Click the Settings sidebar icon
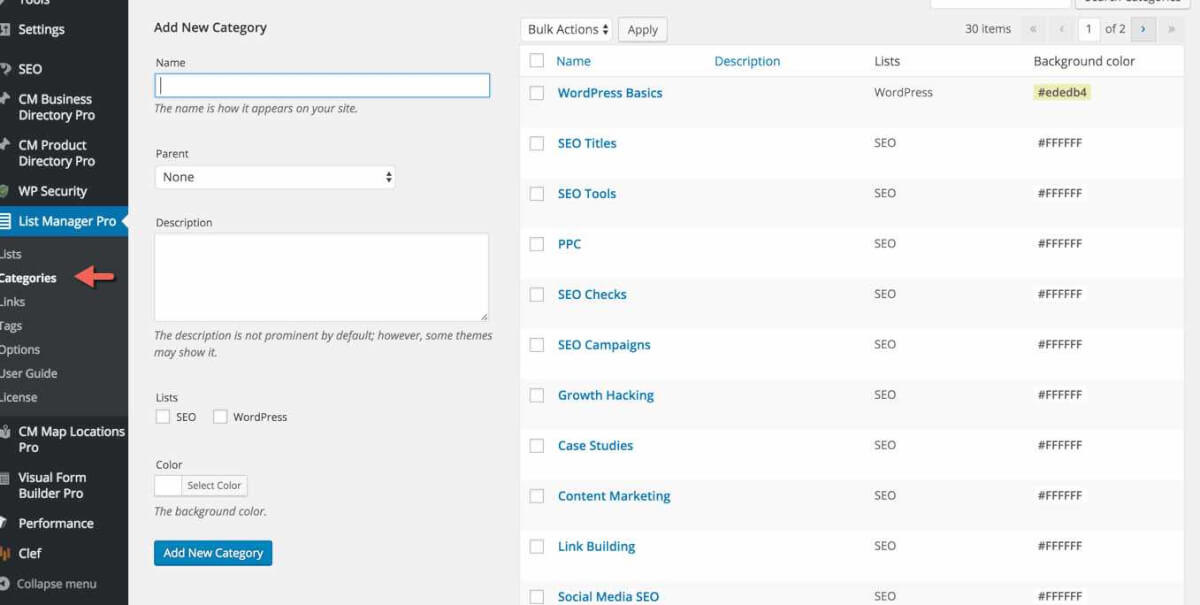The image size is (1200, 605). [x=5, y=30]
